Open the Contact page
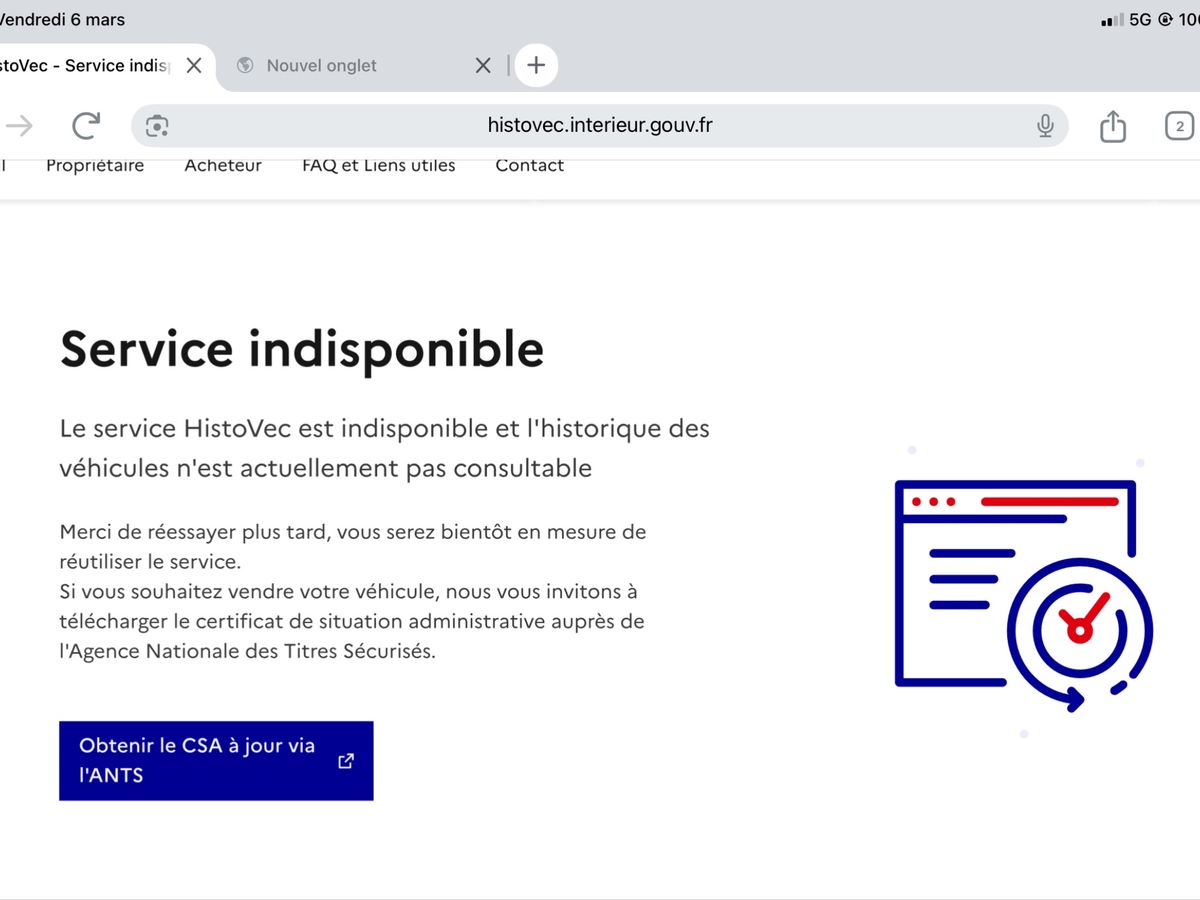Image resolution: width=1200 pixels, height=900 pixels. coord(530,165)
